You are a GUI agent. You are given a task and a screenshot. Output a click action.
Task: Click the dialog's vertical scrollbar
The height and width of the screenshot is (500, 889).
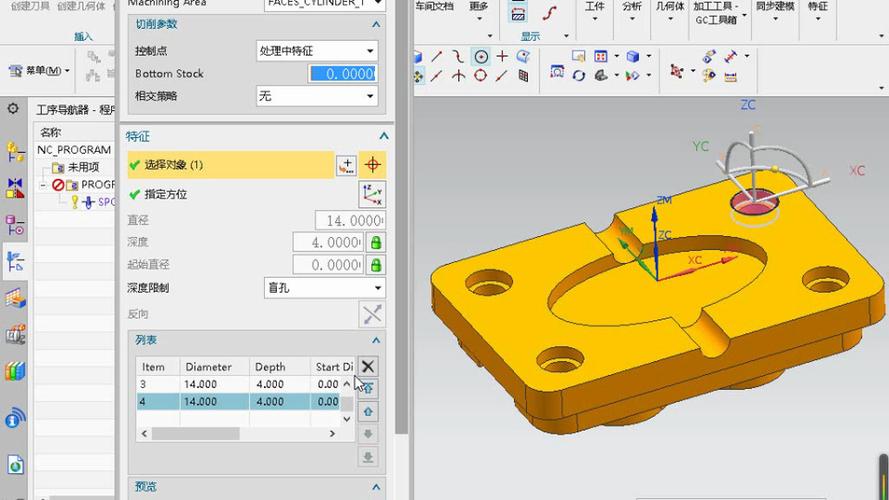click(x=401, y=217)
